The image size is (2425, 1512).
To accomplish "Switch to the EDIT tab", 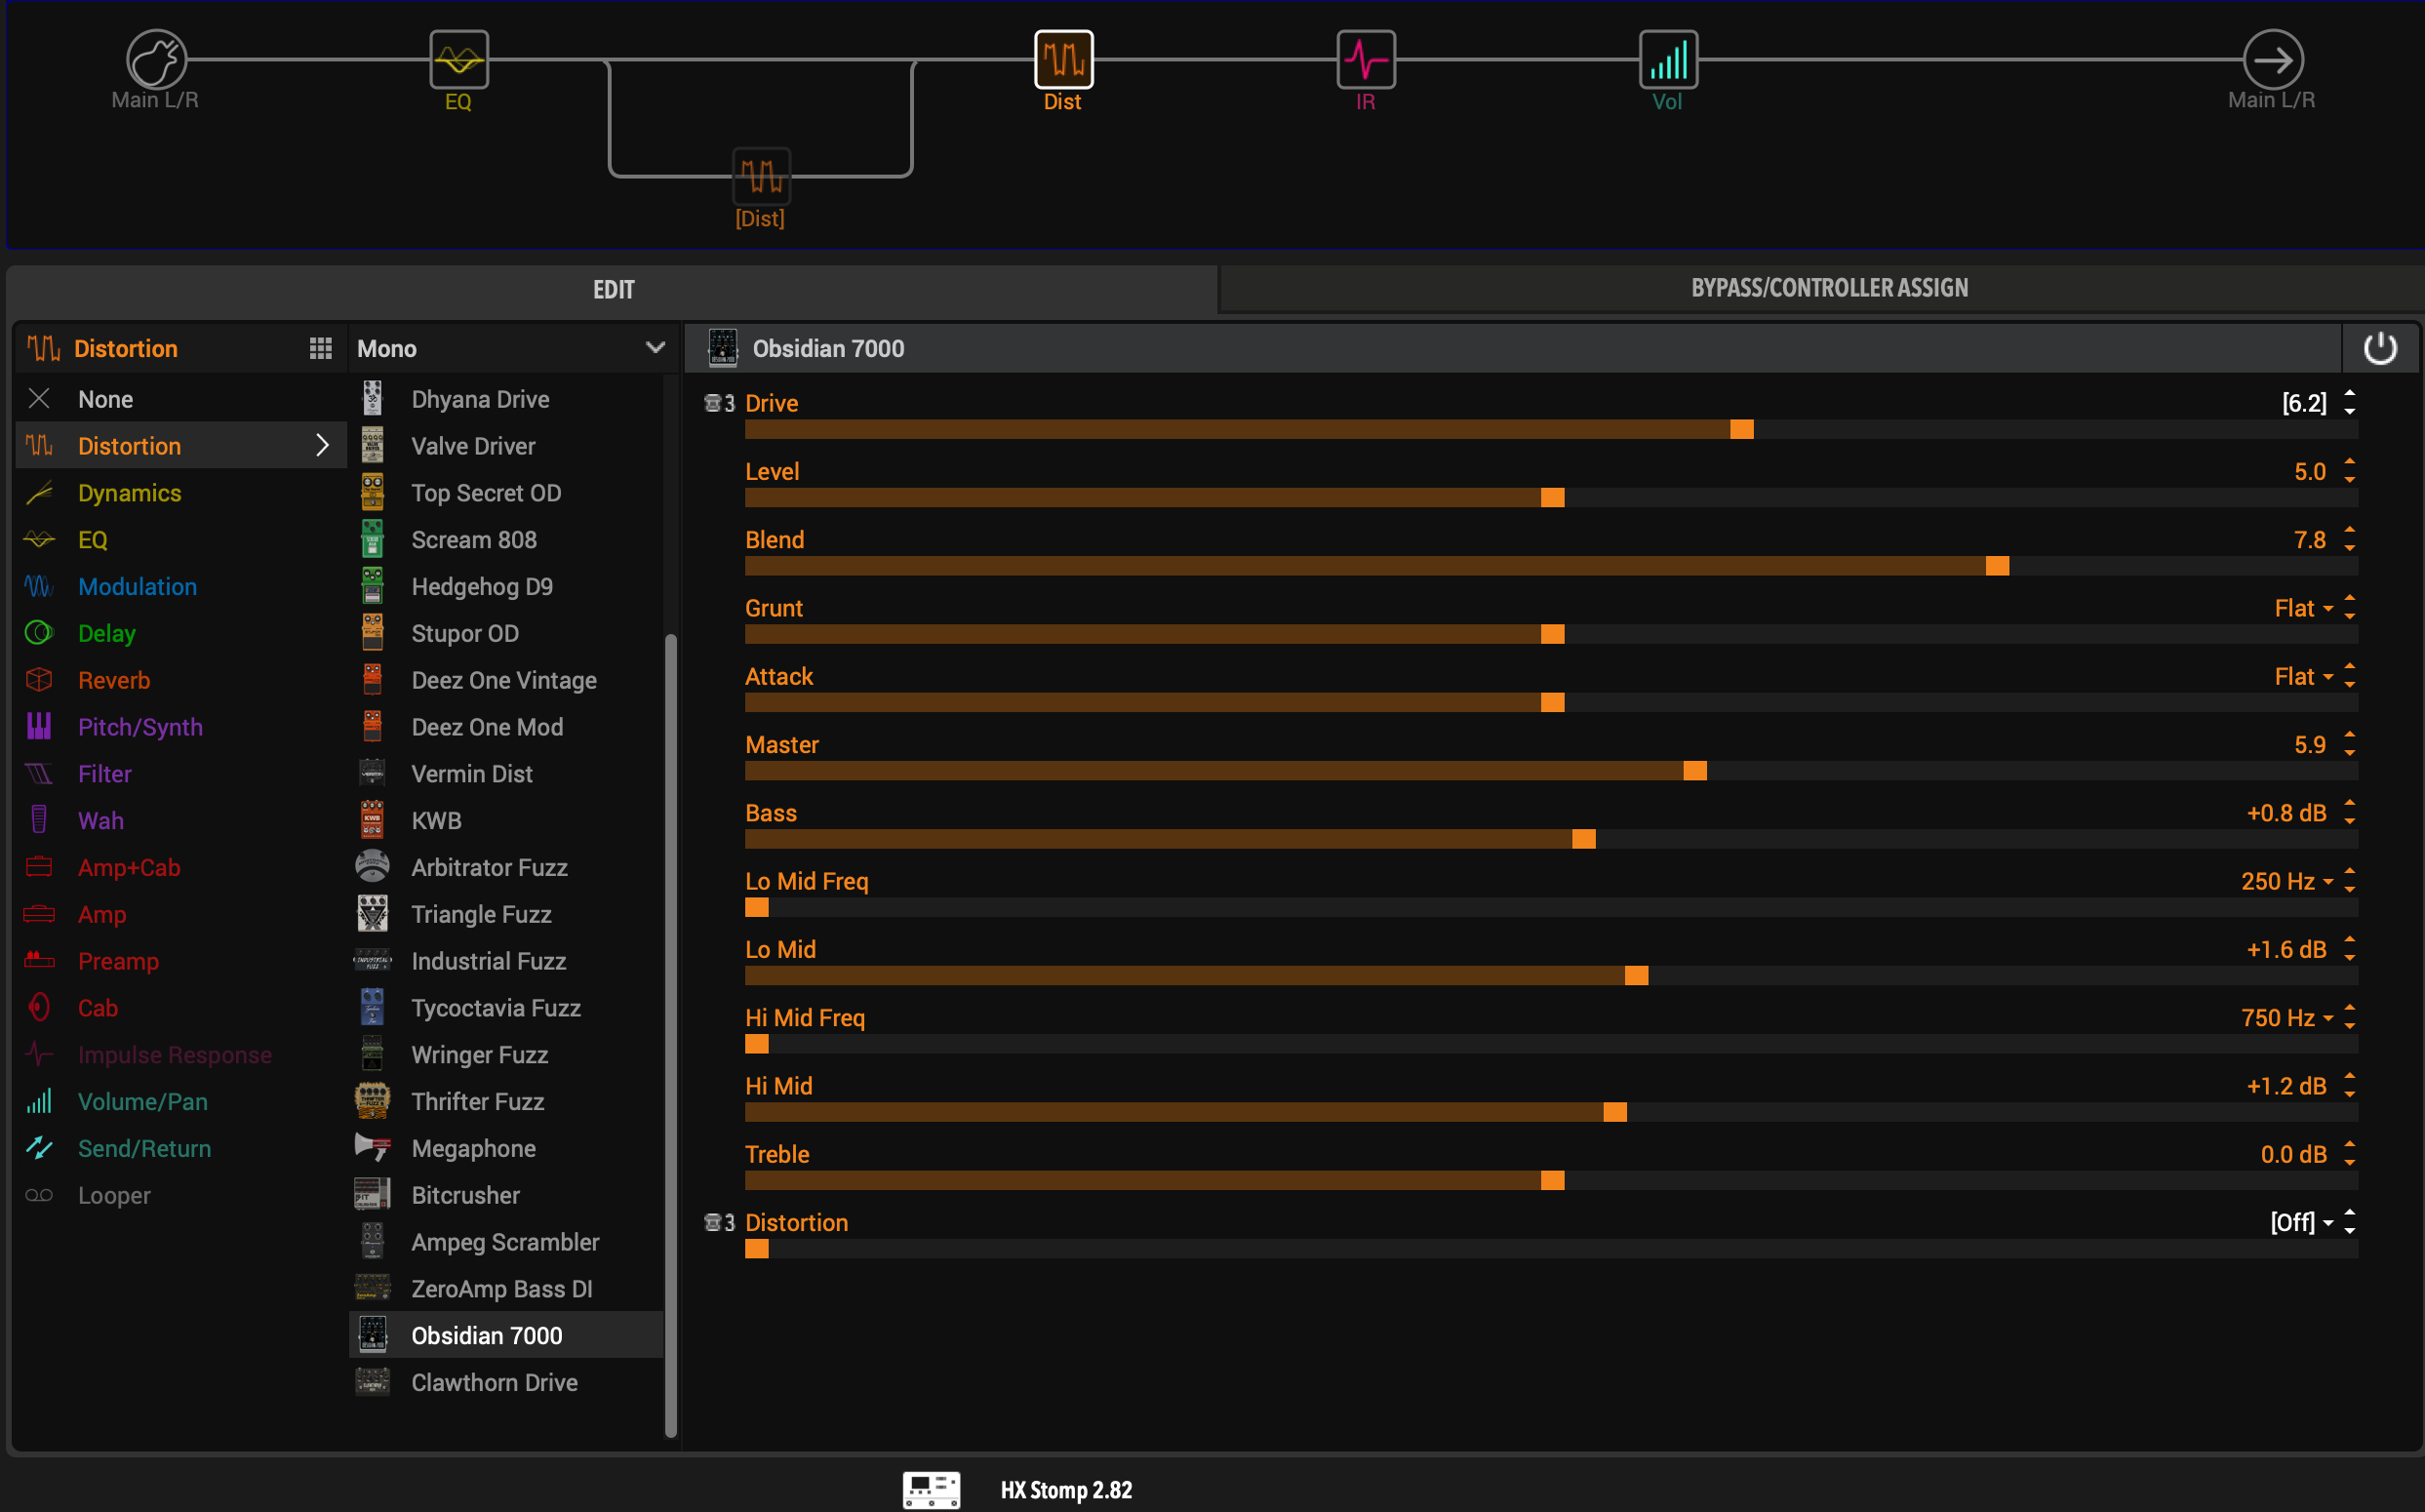I will [613, 289].
